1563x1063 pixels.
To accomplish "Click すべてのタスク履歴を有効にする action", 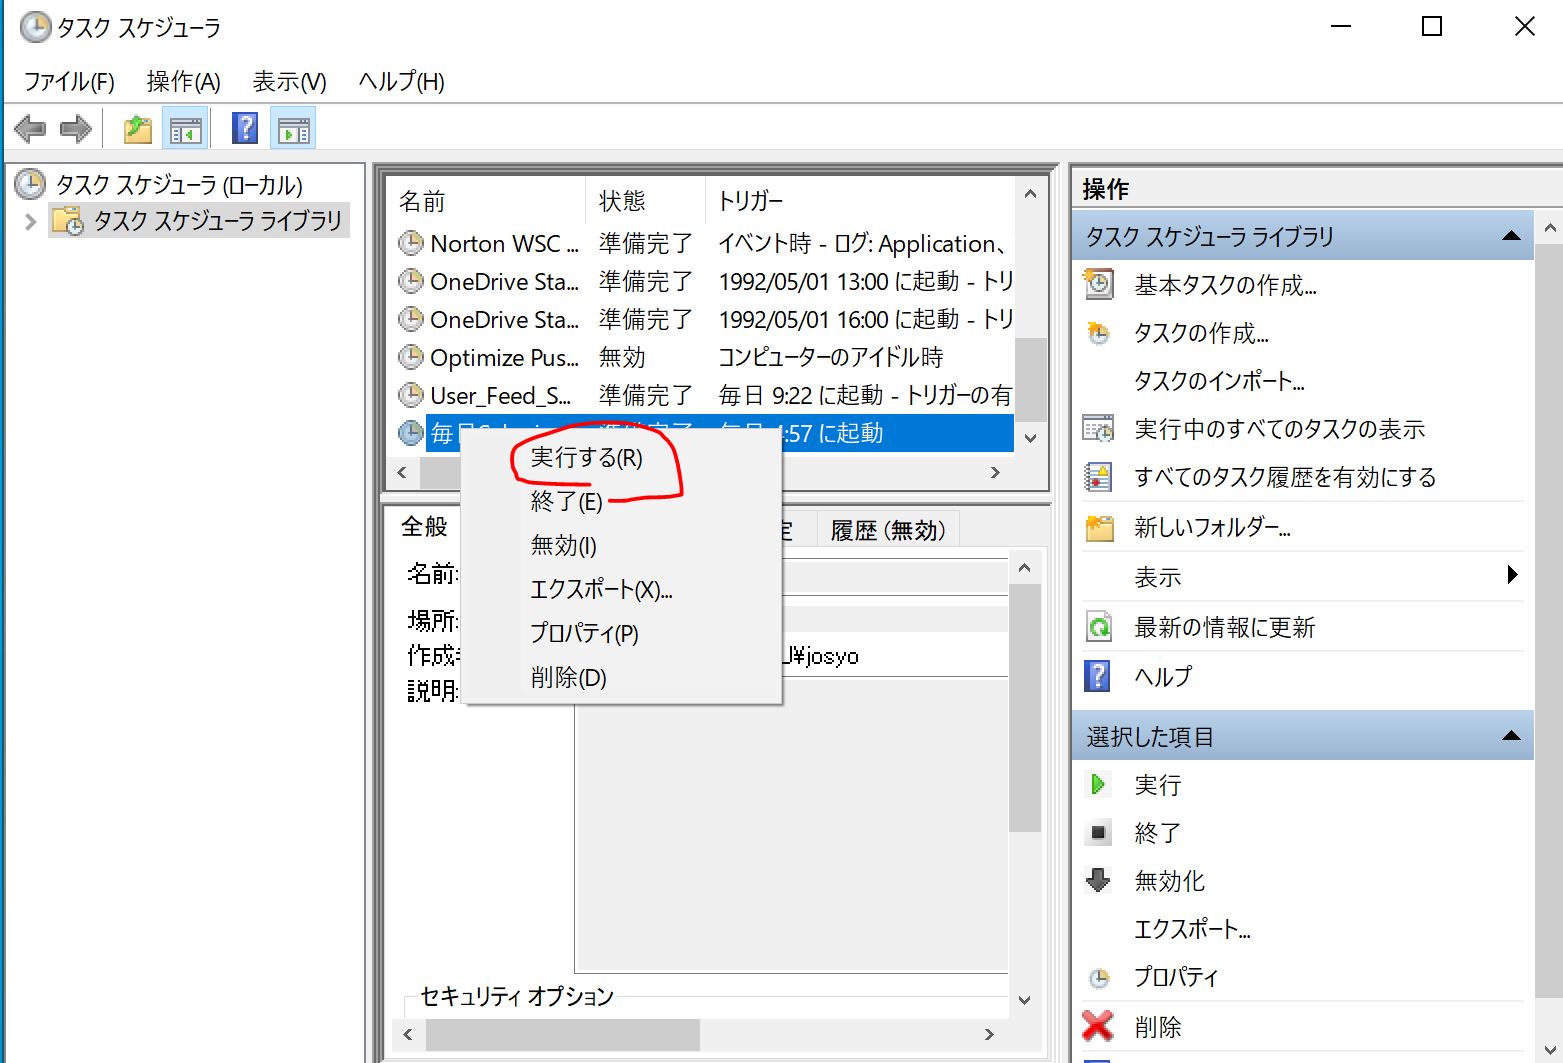I will pyautogui.click(x=1285, y=477).
